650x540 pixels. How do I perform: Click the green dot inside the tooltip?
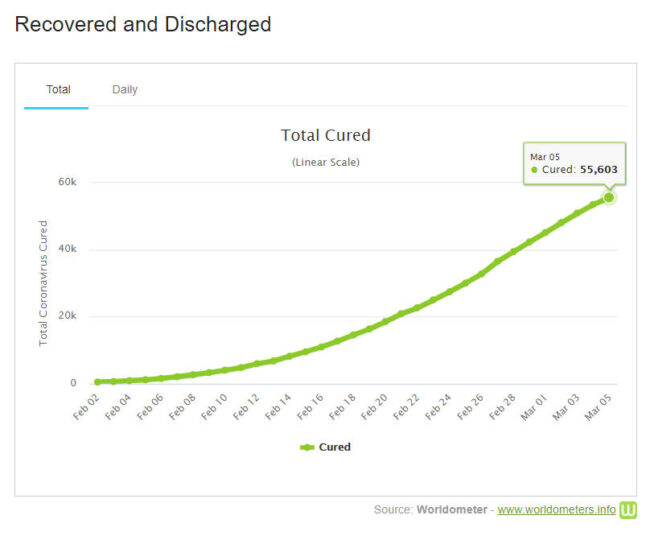point(535,170)
